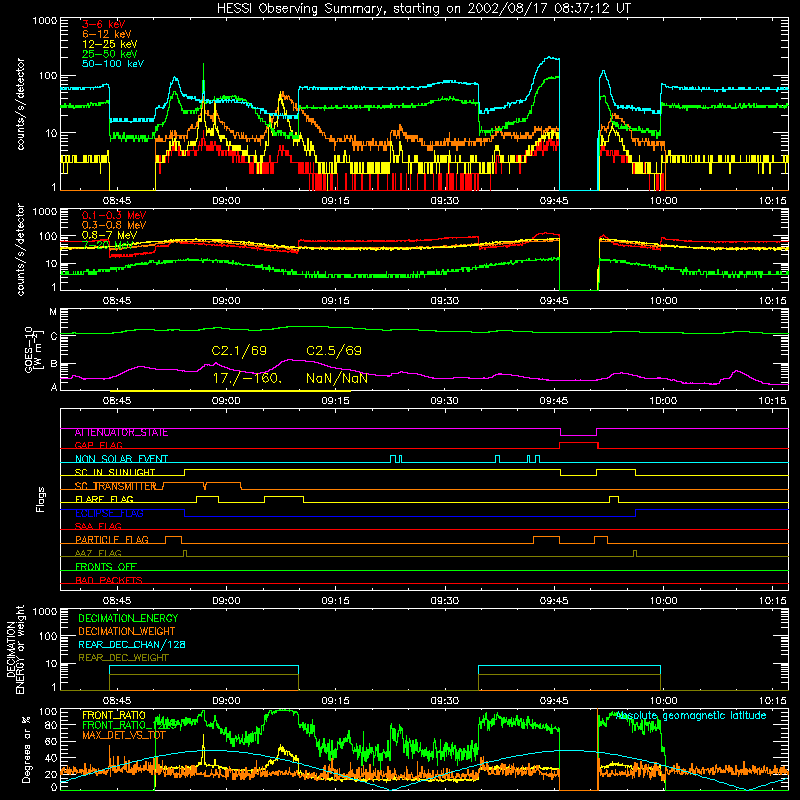Click the SC_TRANSMITTER flag label
The width and height of the screenshot is (800, 800).
click(x=116, y=486)
